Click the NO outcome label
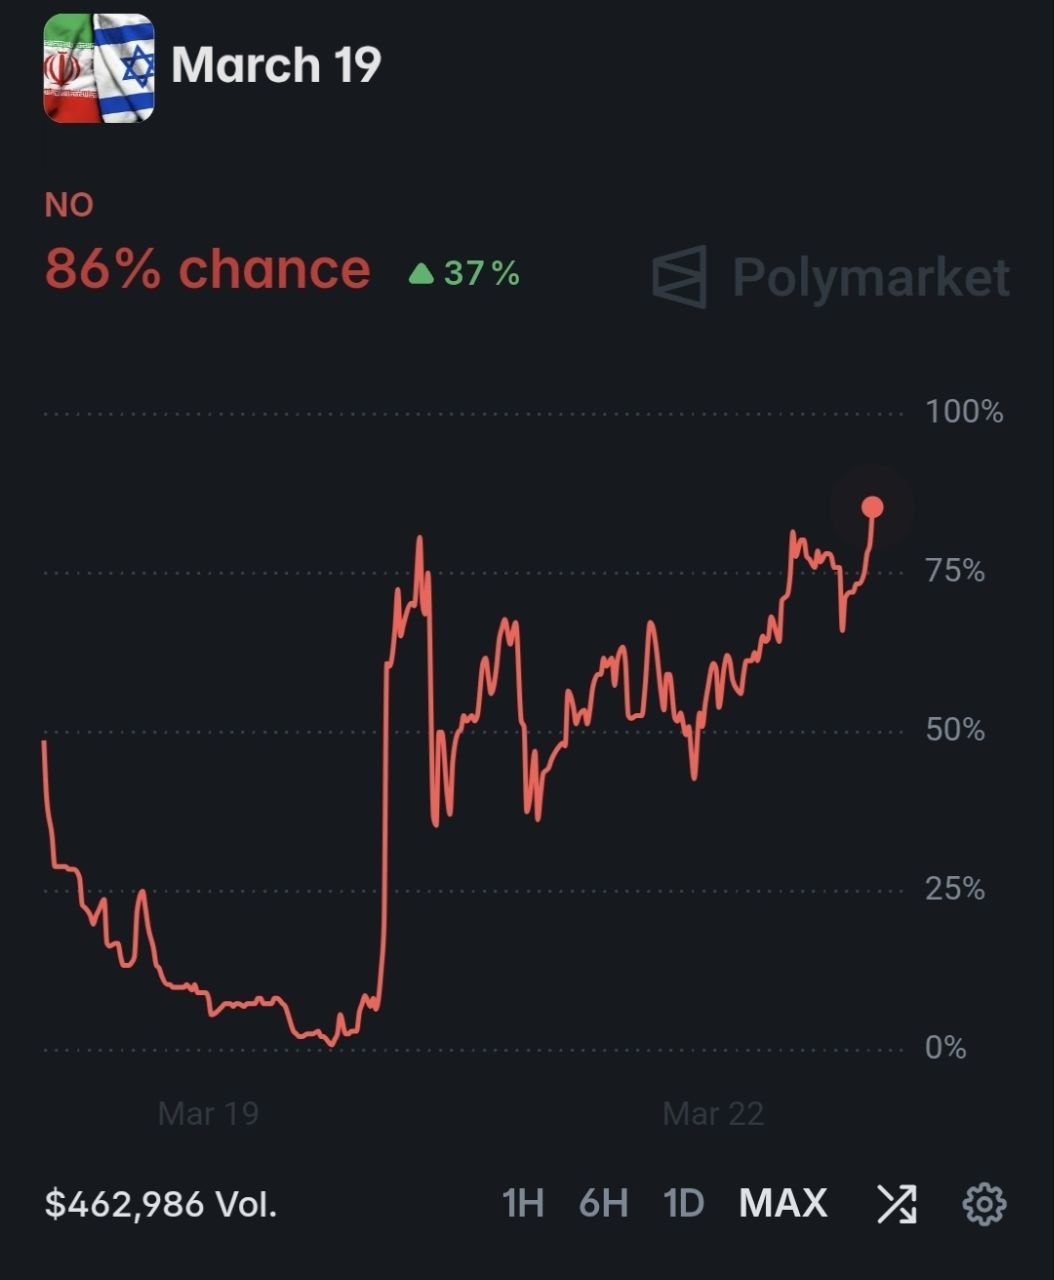 tap(69, 205)
